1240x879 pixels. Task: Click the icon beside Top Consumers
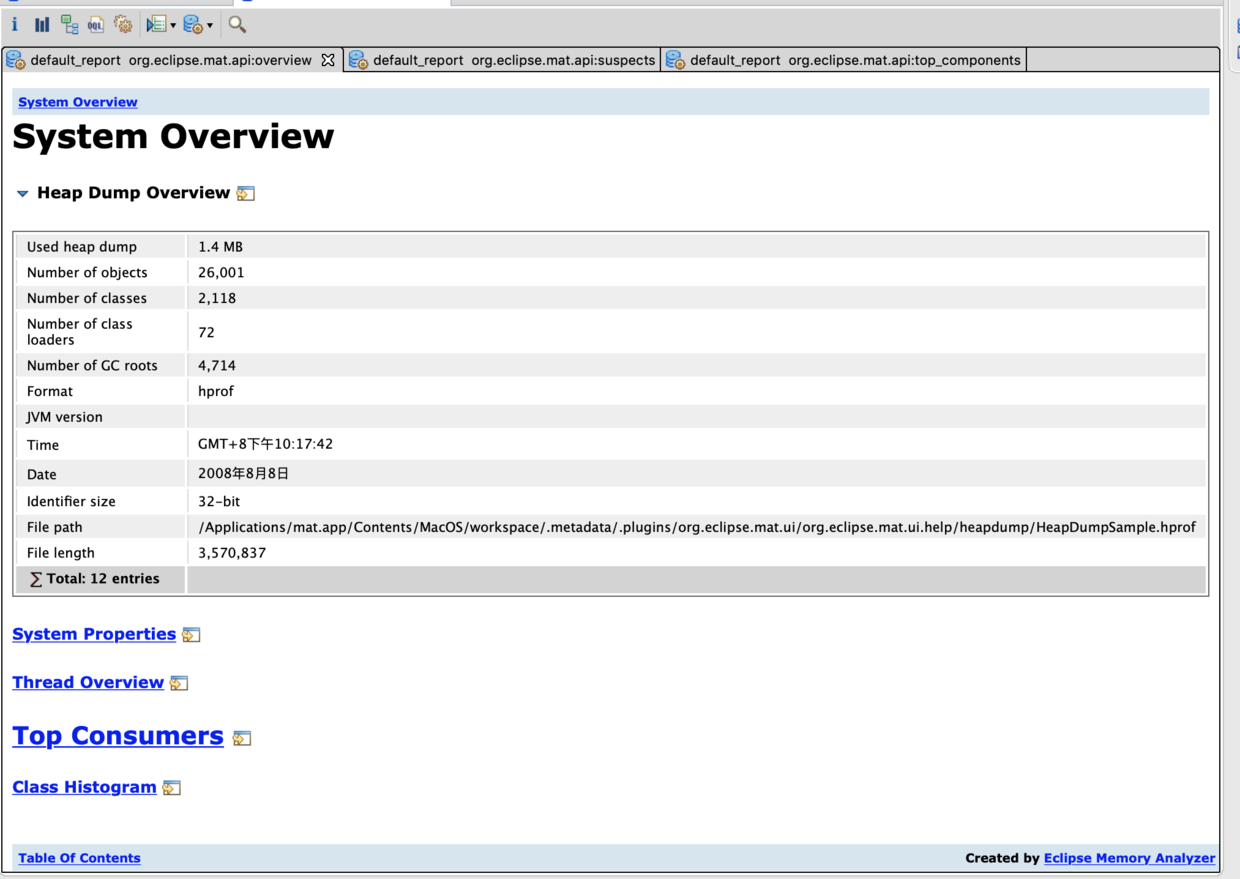[242, 738]
